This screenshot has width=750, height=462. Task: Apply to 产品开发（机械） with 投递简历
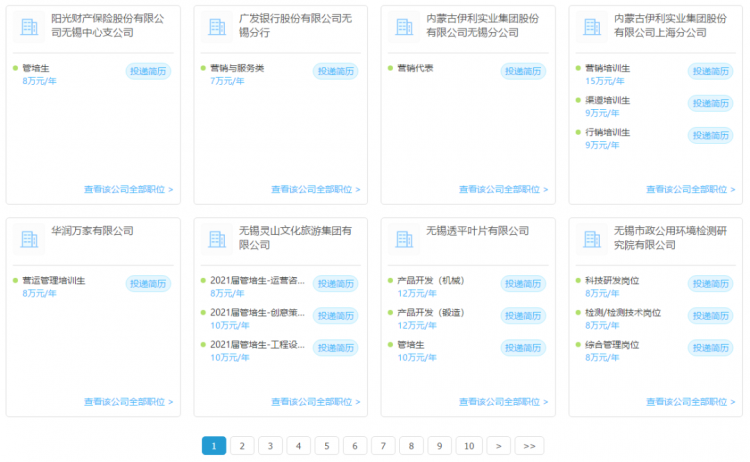tap(523, 284)
